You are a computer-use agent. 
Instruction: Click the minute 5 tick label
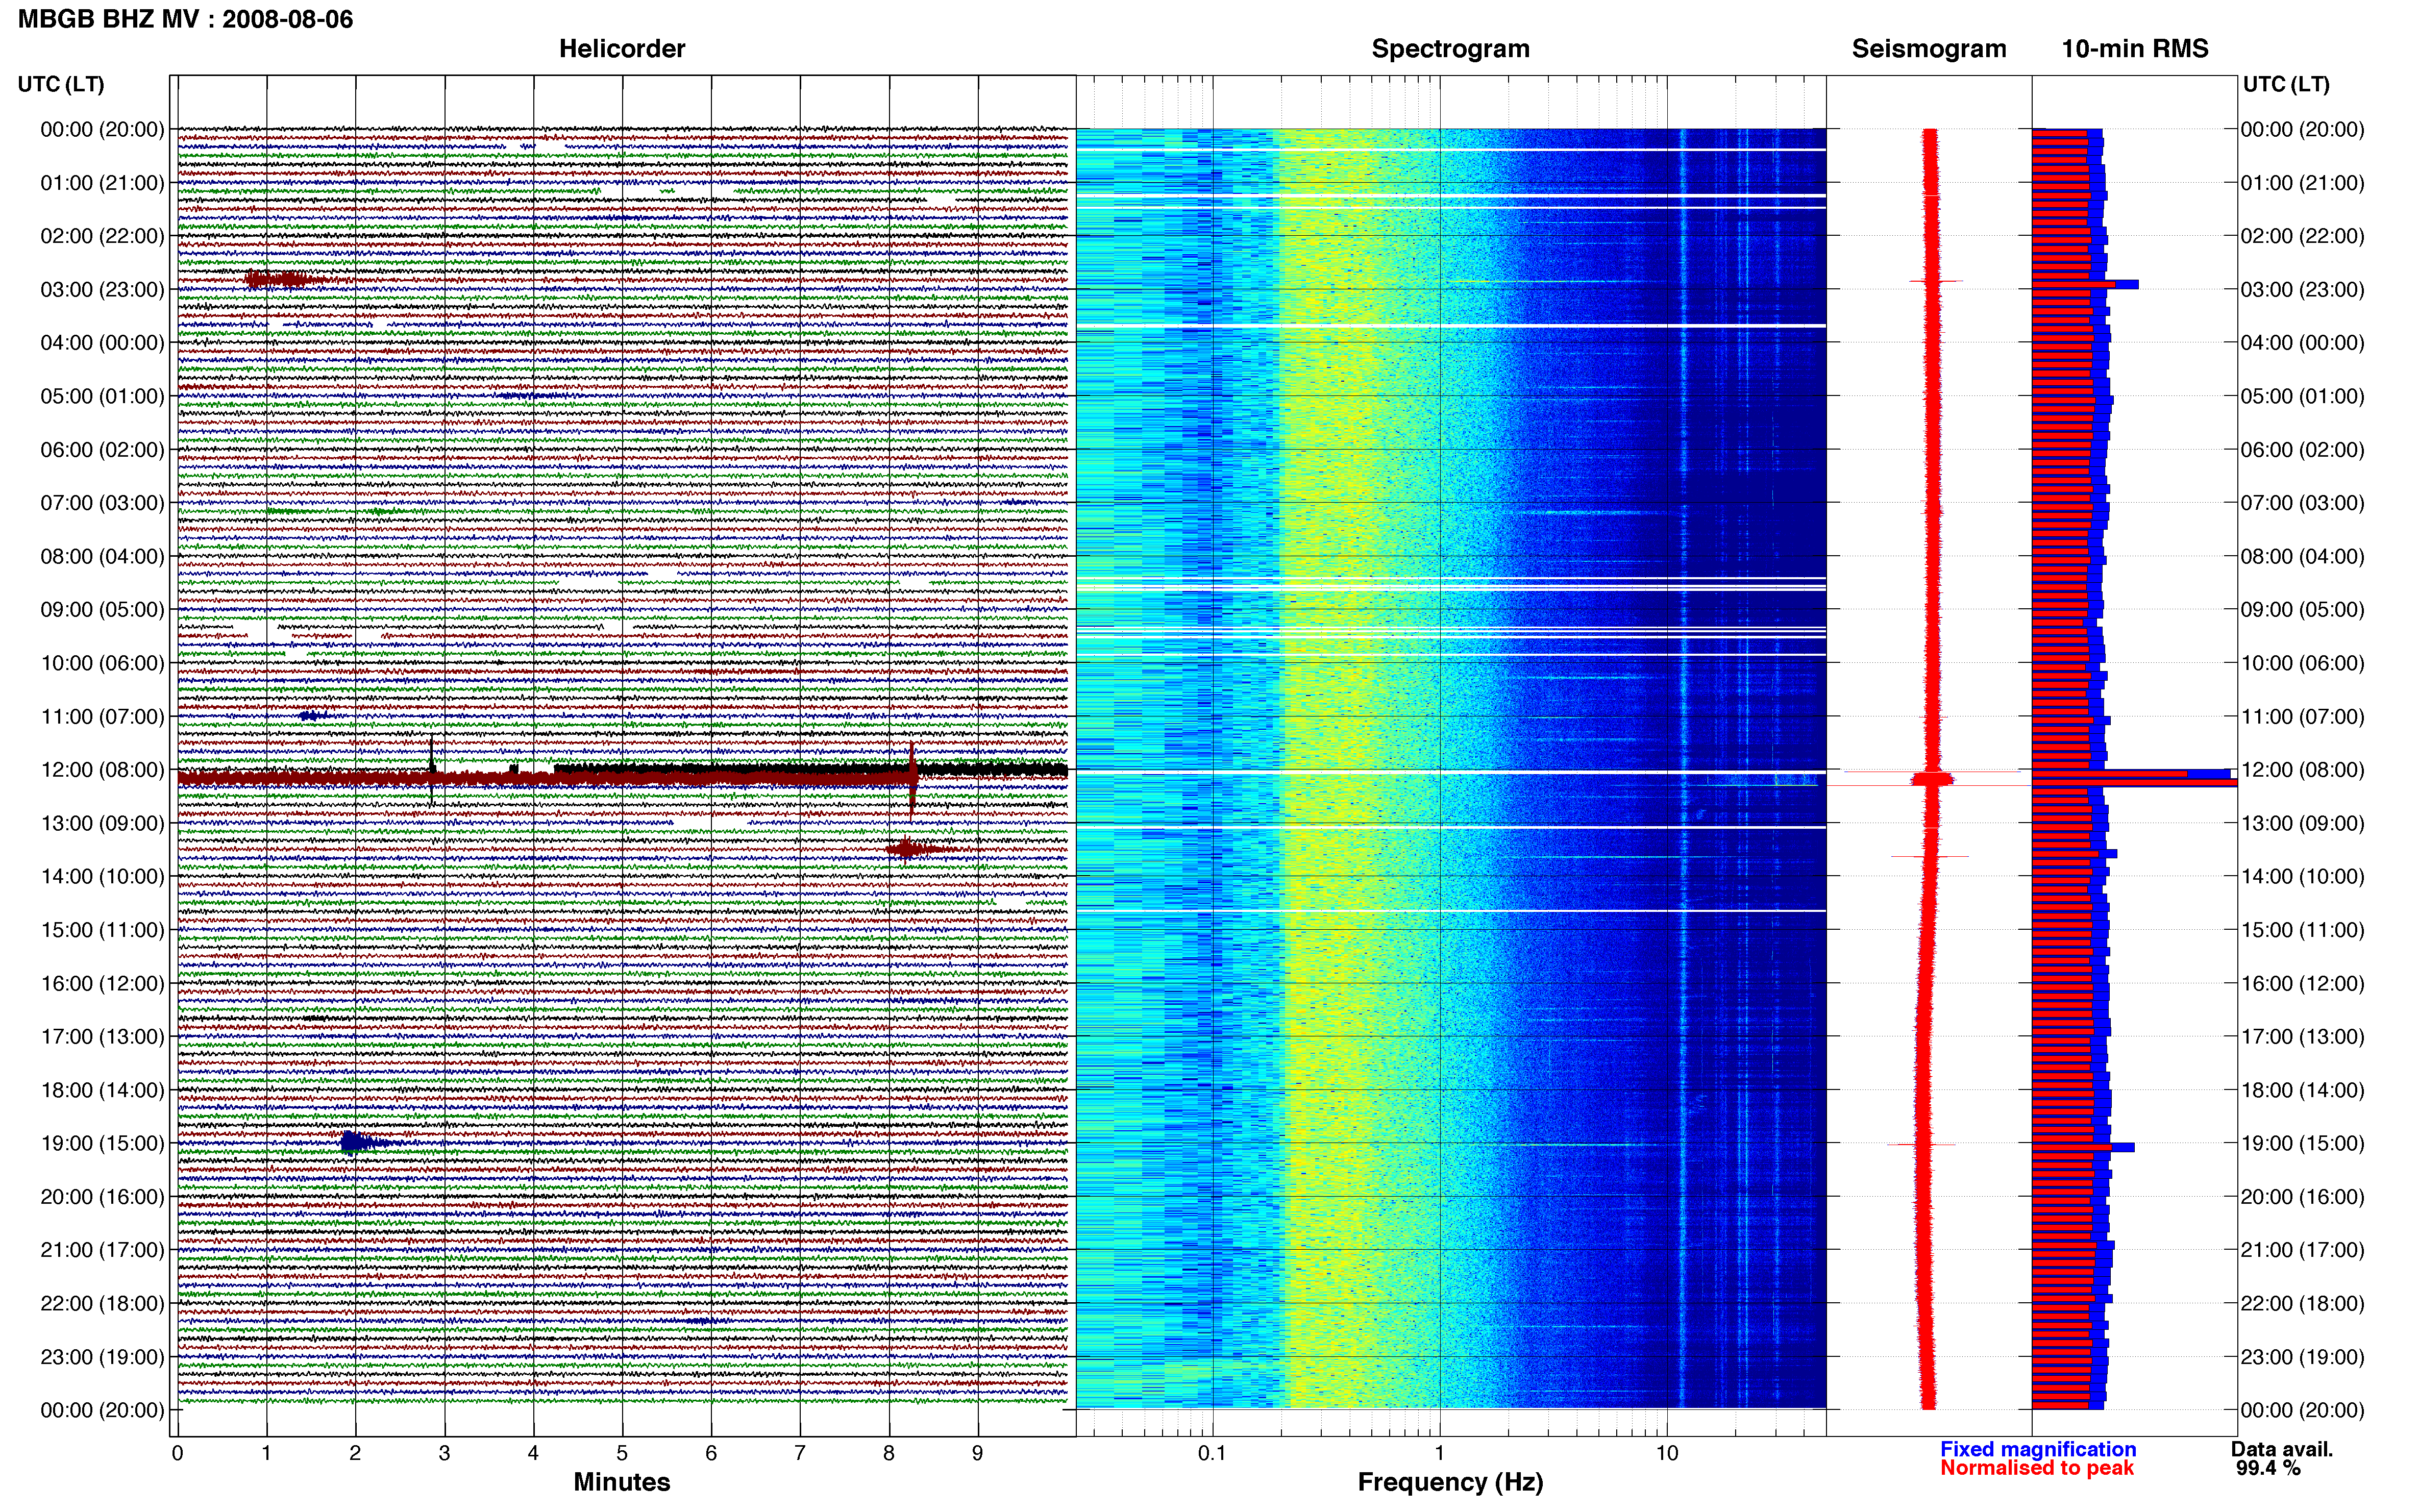622,1453
